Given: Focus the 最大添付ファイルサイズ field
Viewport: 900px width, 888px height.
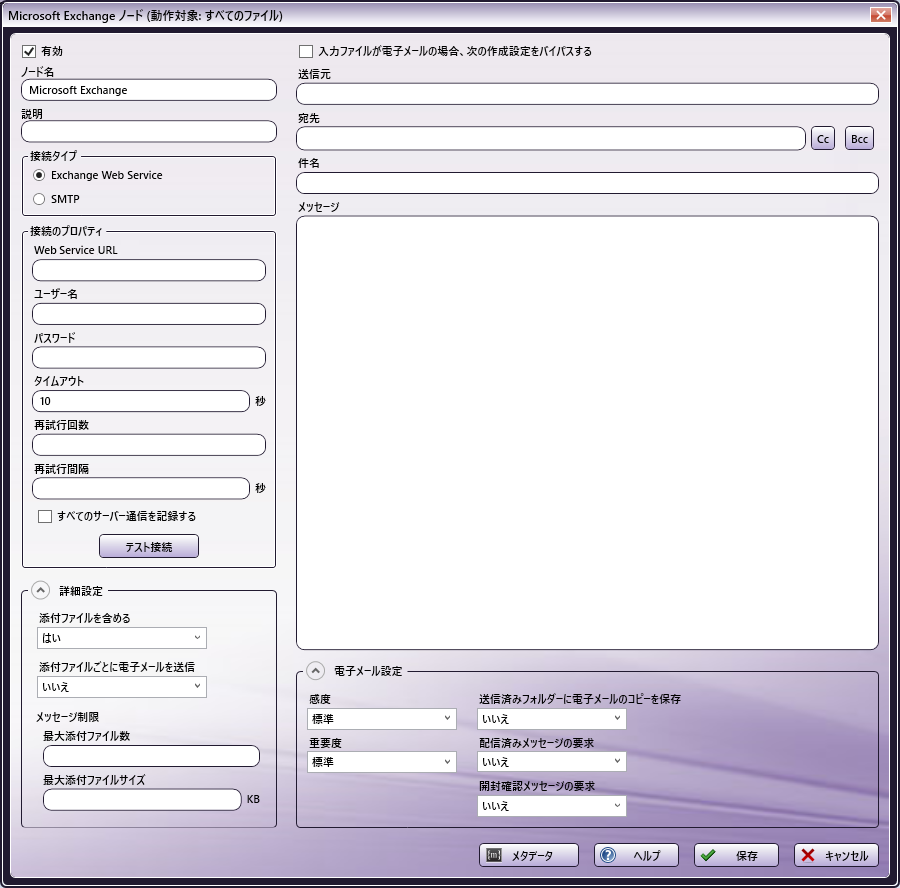Looking at the screenshot, I should point(142,800).
